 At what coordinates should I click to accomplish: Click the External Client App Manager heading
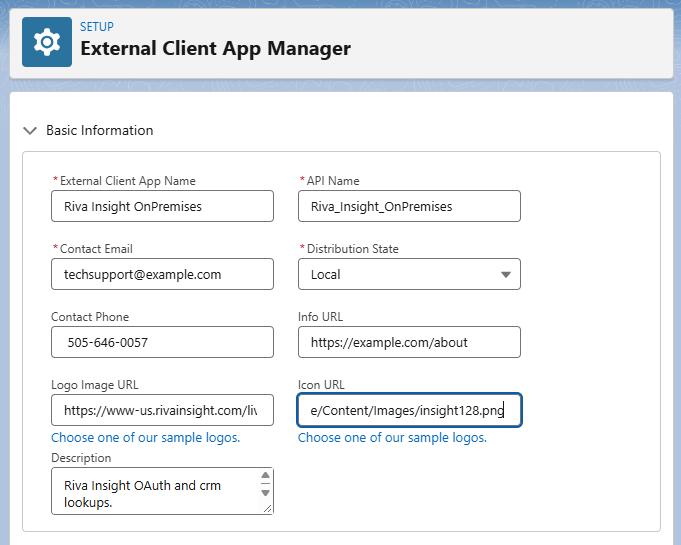tap(215, 48)
